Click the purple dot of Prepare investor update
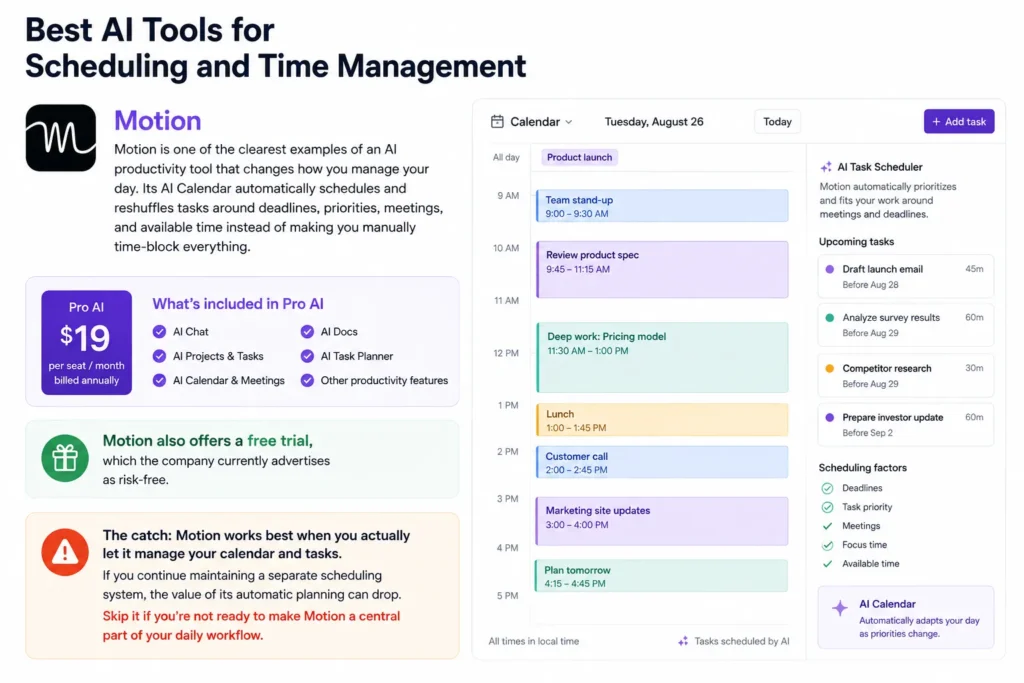Screen dimensions: 1024x683 (829, 417)
